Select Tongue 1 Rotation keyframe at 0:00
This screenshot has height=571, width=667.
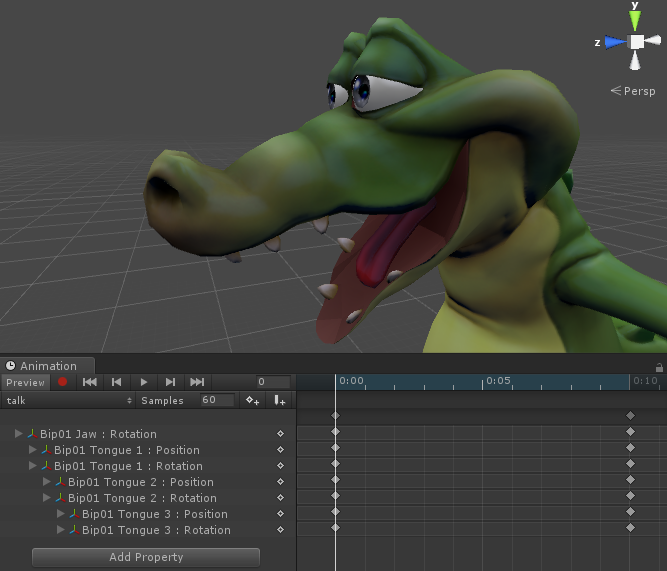pos(335,463)
